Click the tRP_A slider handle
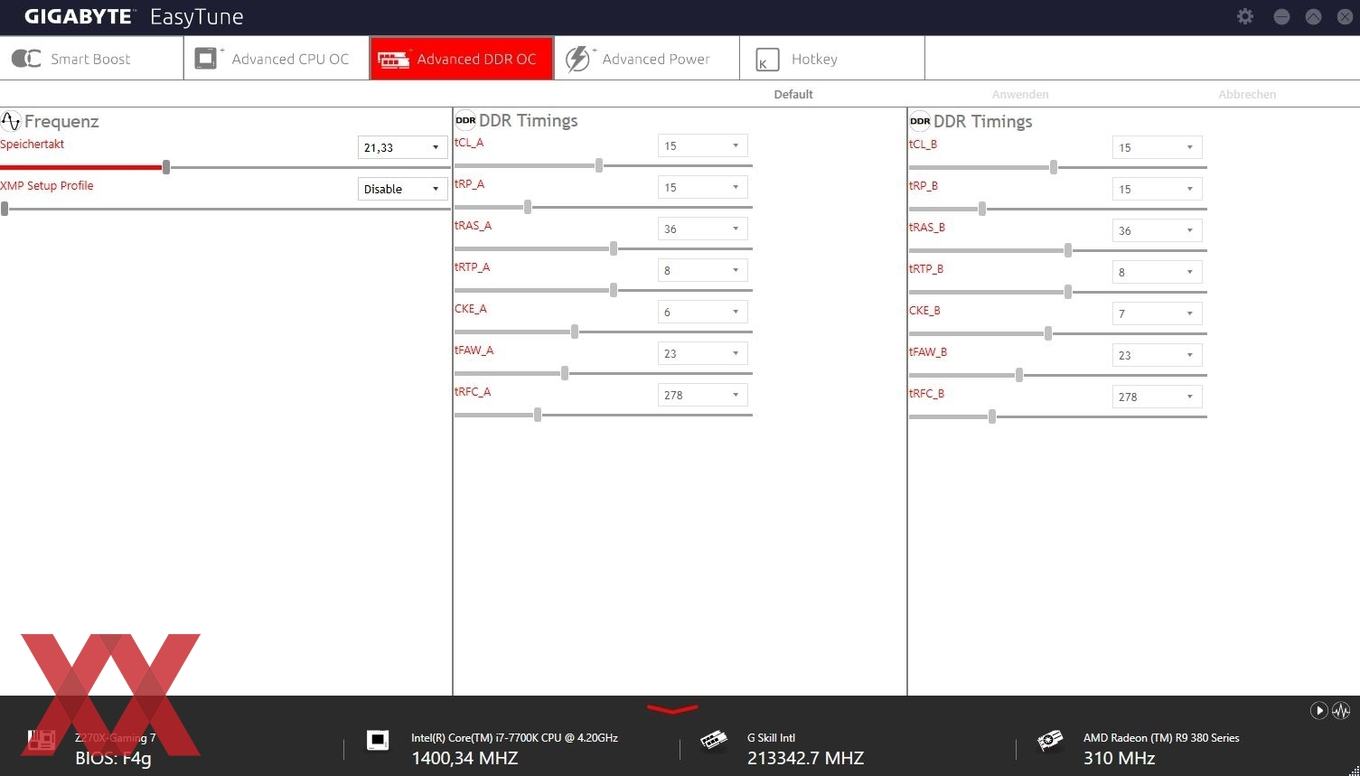The height and width of the screenshot is (776, 1360). coord(527,207)
